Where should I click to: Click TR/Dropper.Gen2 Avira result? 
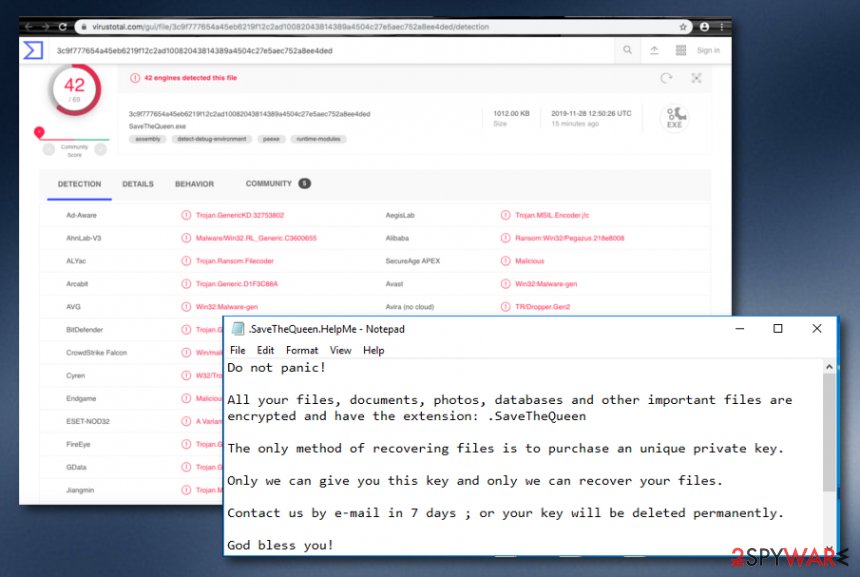pyautogui.click(x=542, y=307)
